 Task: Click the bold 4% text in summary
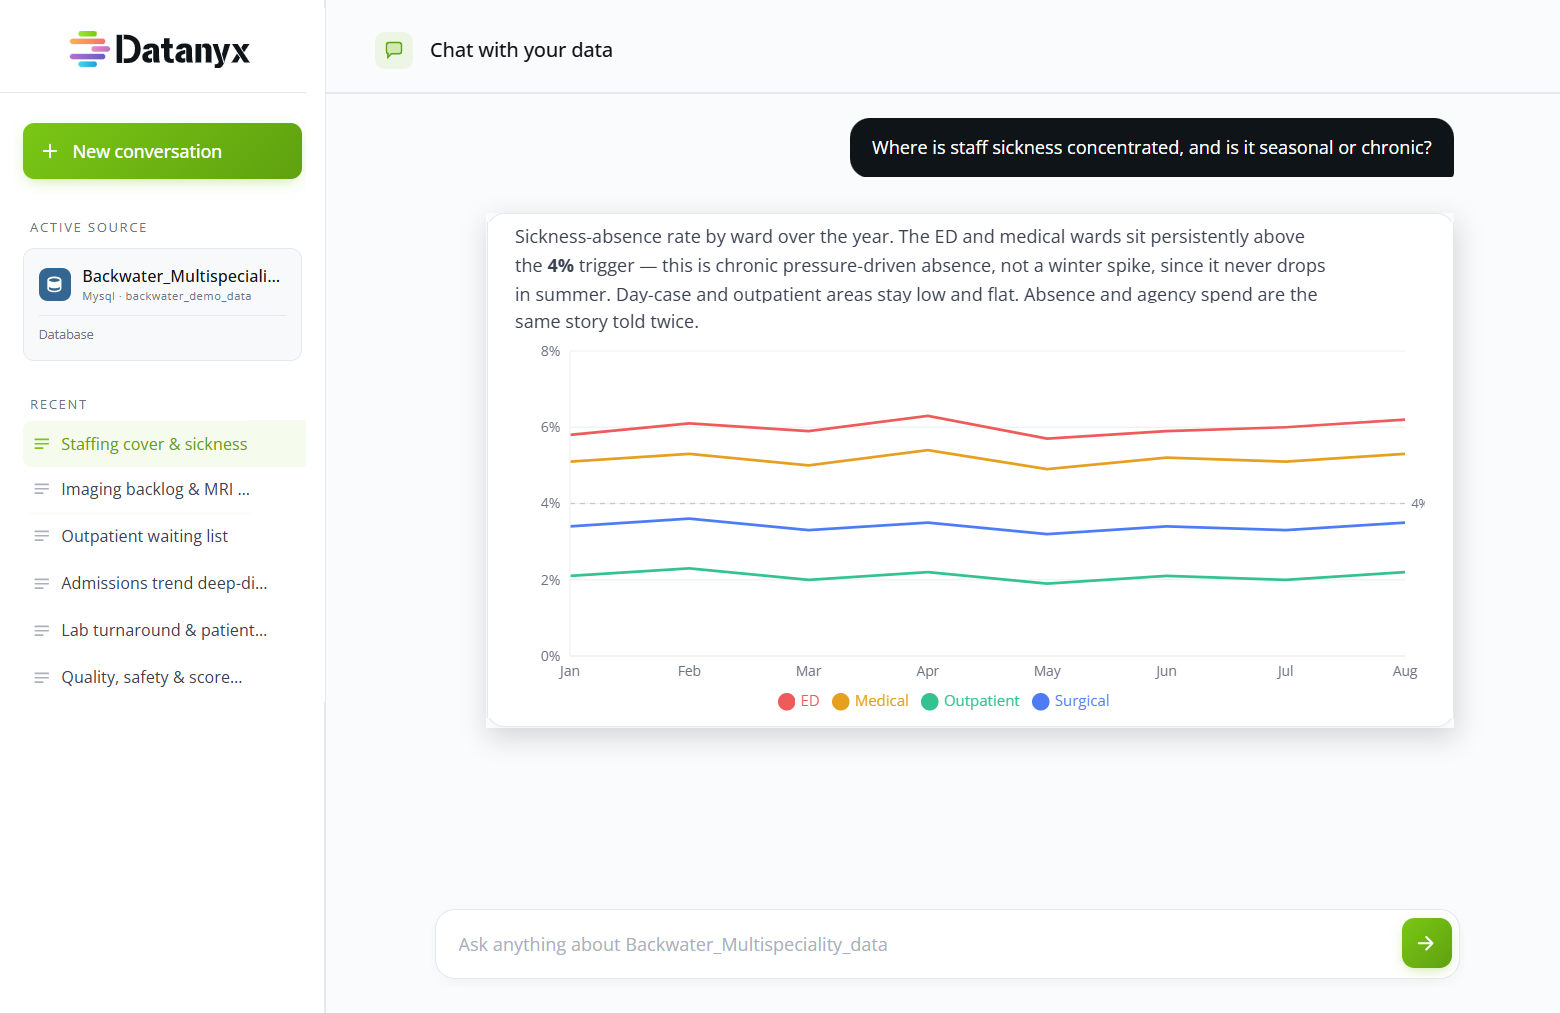(x=560, y=266)
